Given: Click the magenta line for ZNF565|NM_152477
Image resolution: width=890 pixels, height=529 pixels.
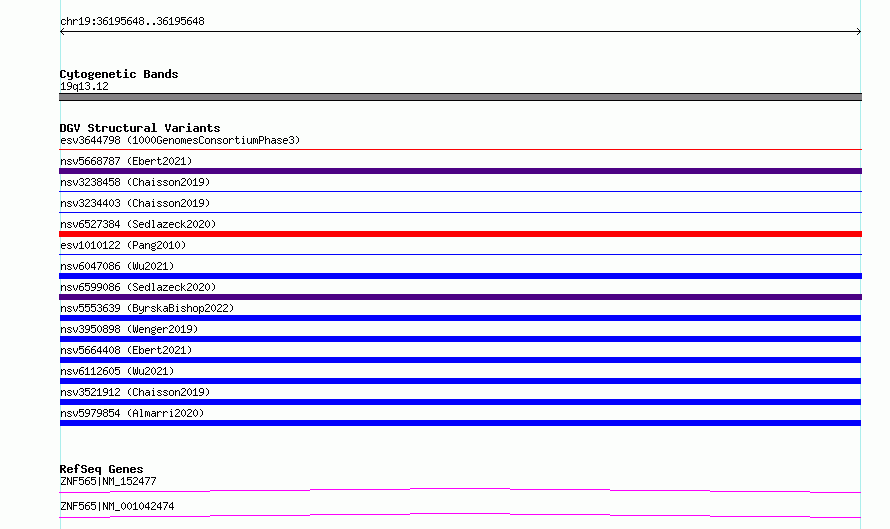Looking at the screenshot, I should pyautogui.click(x=460, y=490).
